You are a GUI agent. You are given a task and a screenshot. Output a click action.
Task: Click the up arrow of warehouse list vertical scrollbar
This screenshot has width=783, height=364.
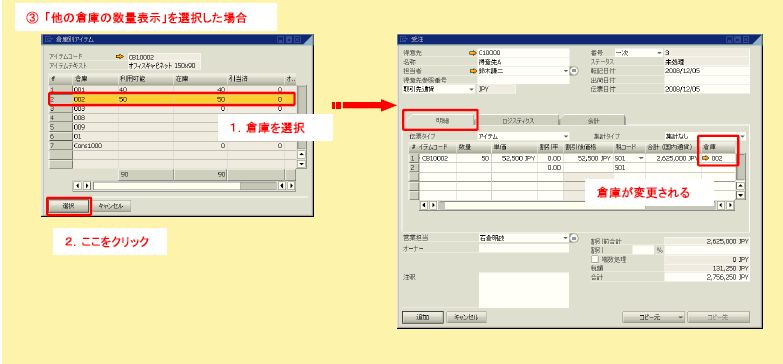click(x=301, y=155)
